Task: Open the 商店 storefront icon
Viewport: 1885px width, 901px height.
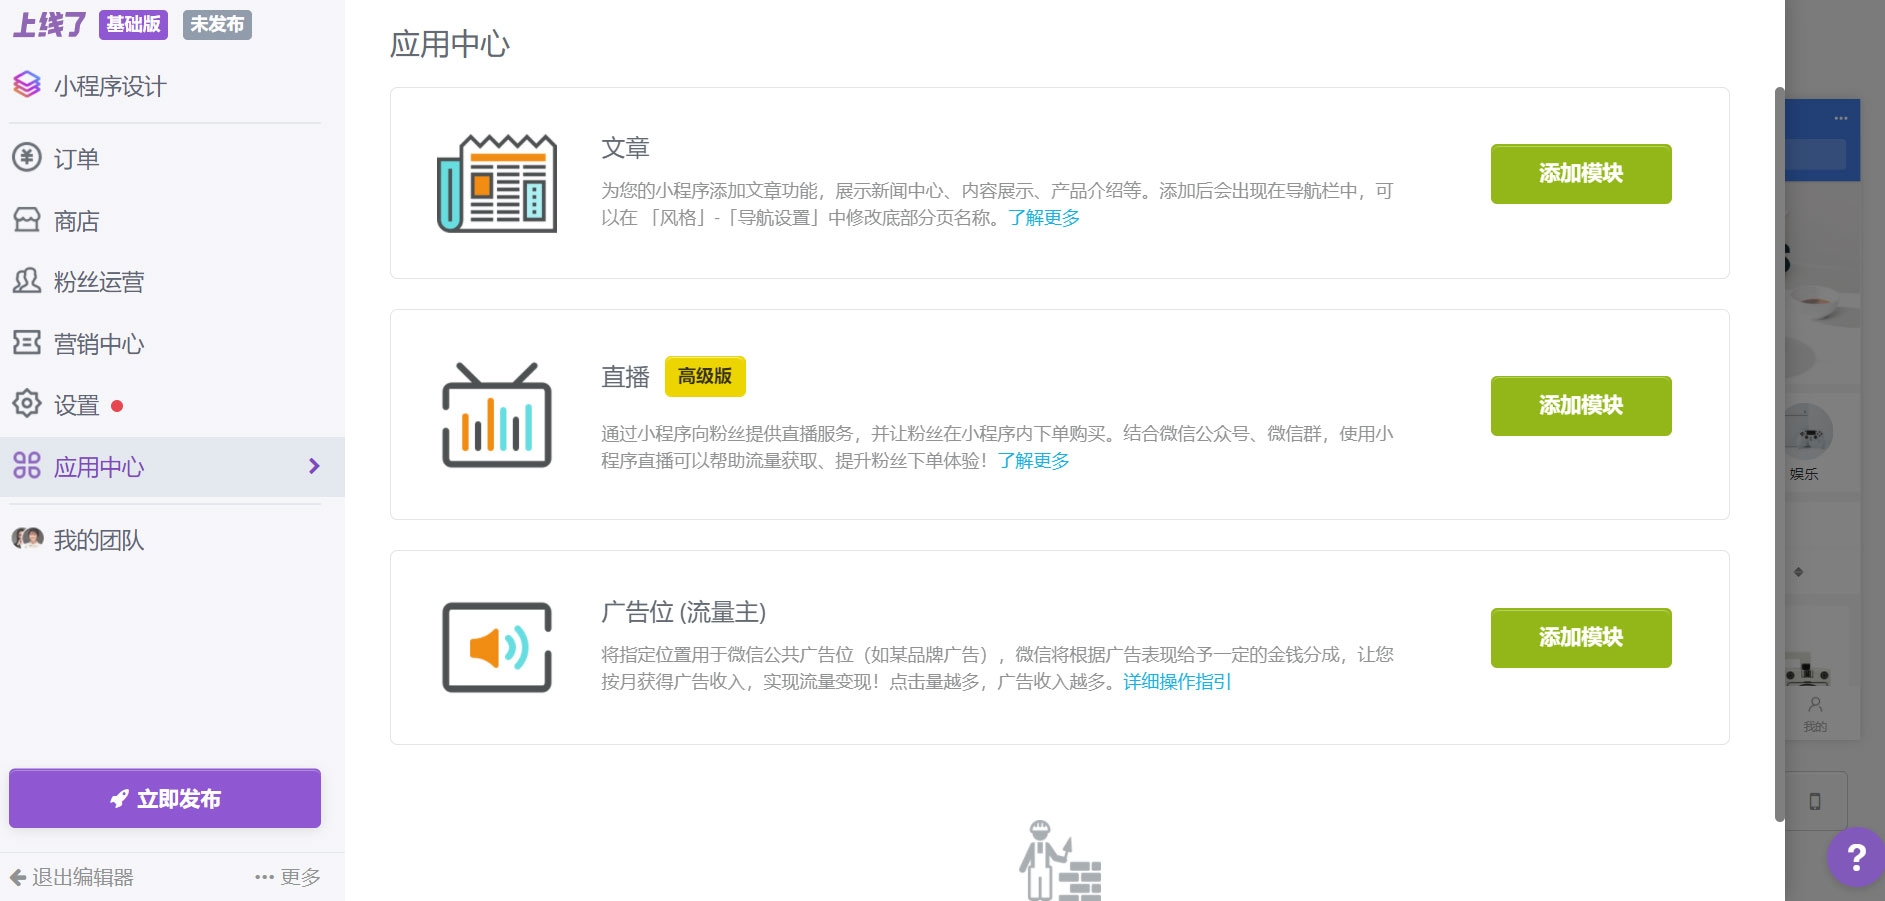Action: (27, 220)
